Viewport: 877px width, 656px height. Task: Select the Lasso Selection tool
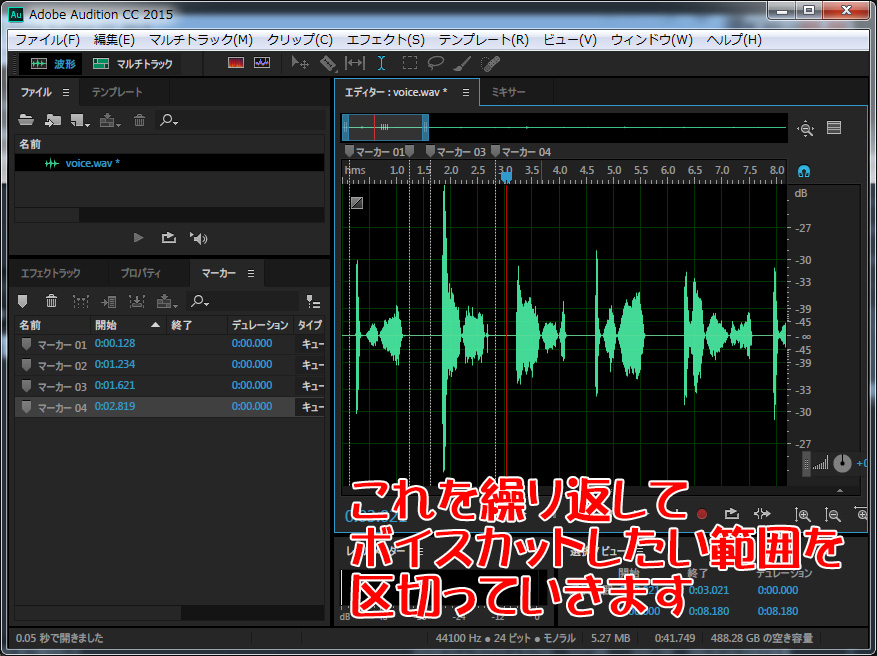tap(436, 63)
